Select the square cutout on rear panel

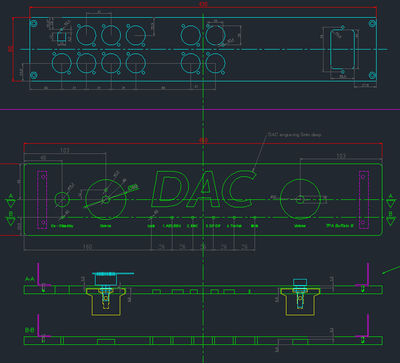61,37
